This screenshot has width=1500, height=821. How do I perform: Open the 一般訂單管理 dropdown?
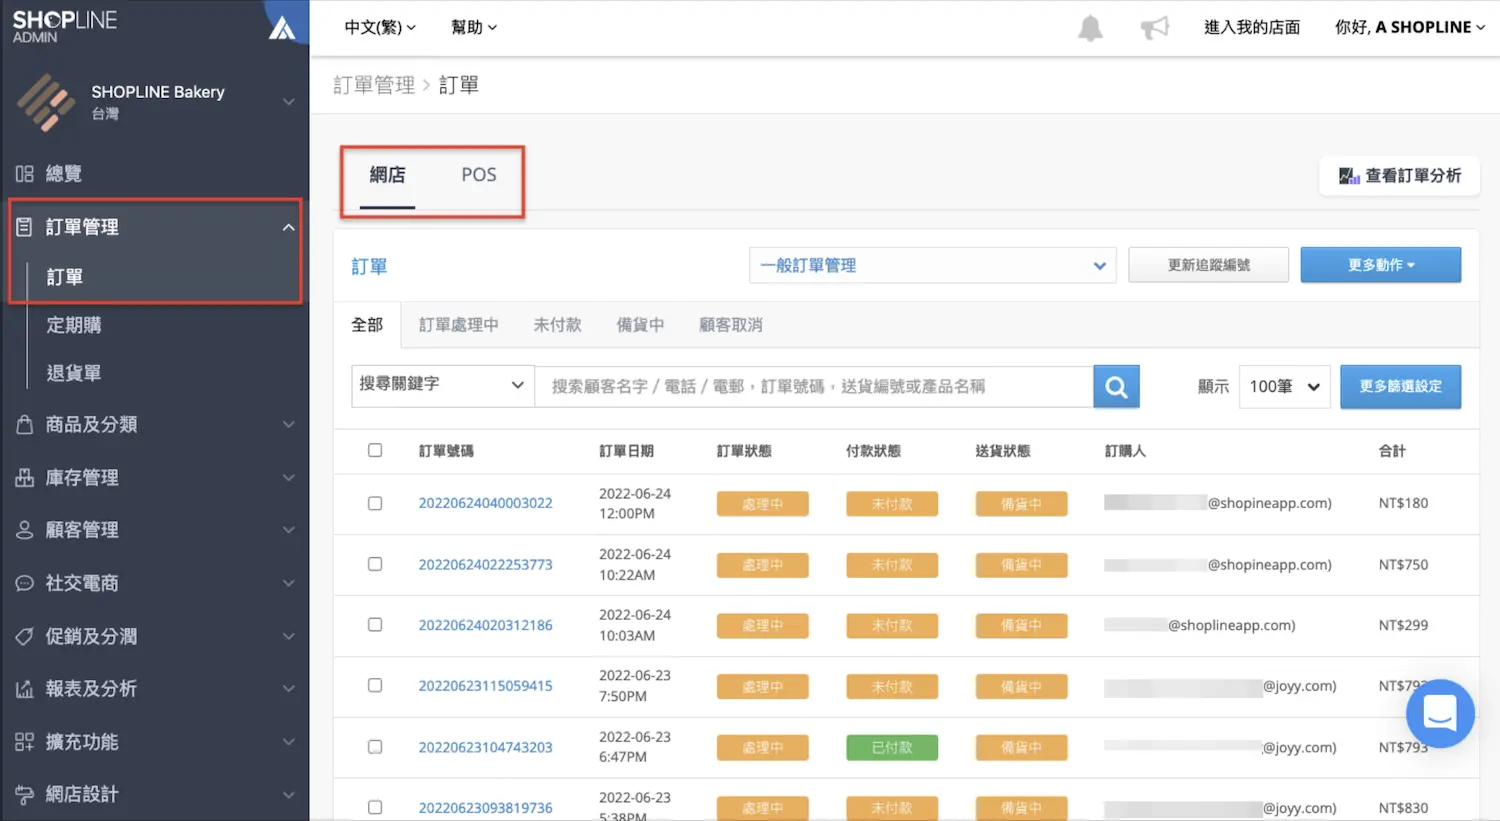point(932,265)
